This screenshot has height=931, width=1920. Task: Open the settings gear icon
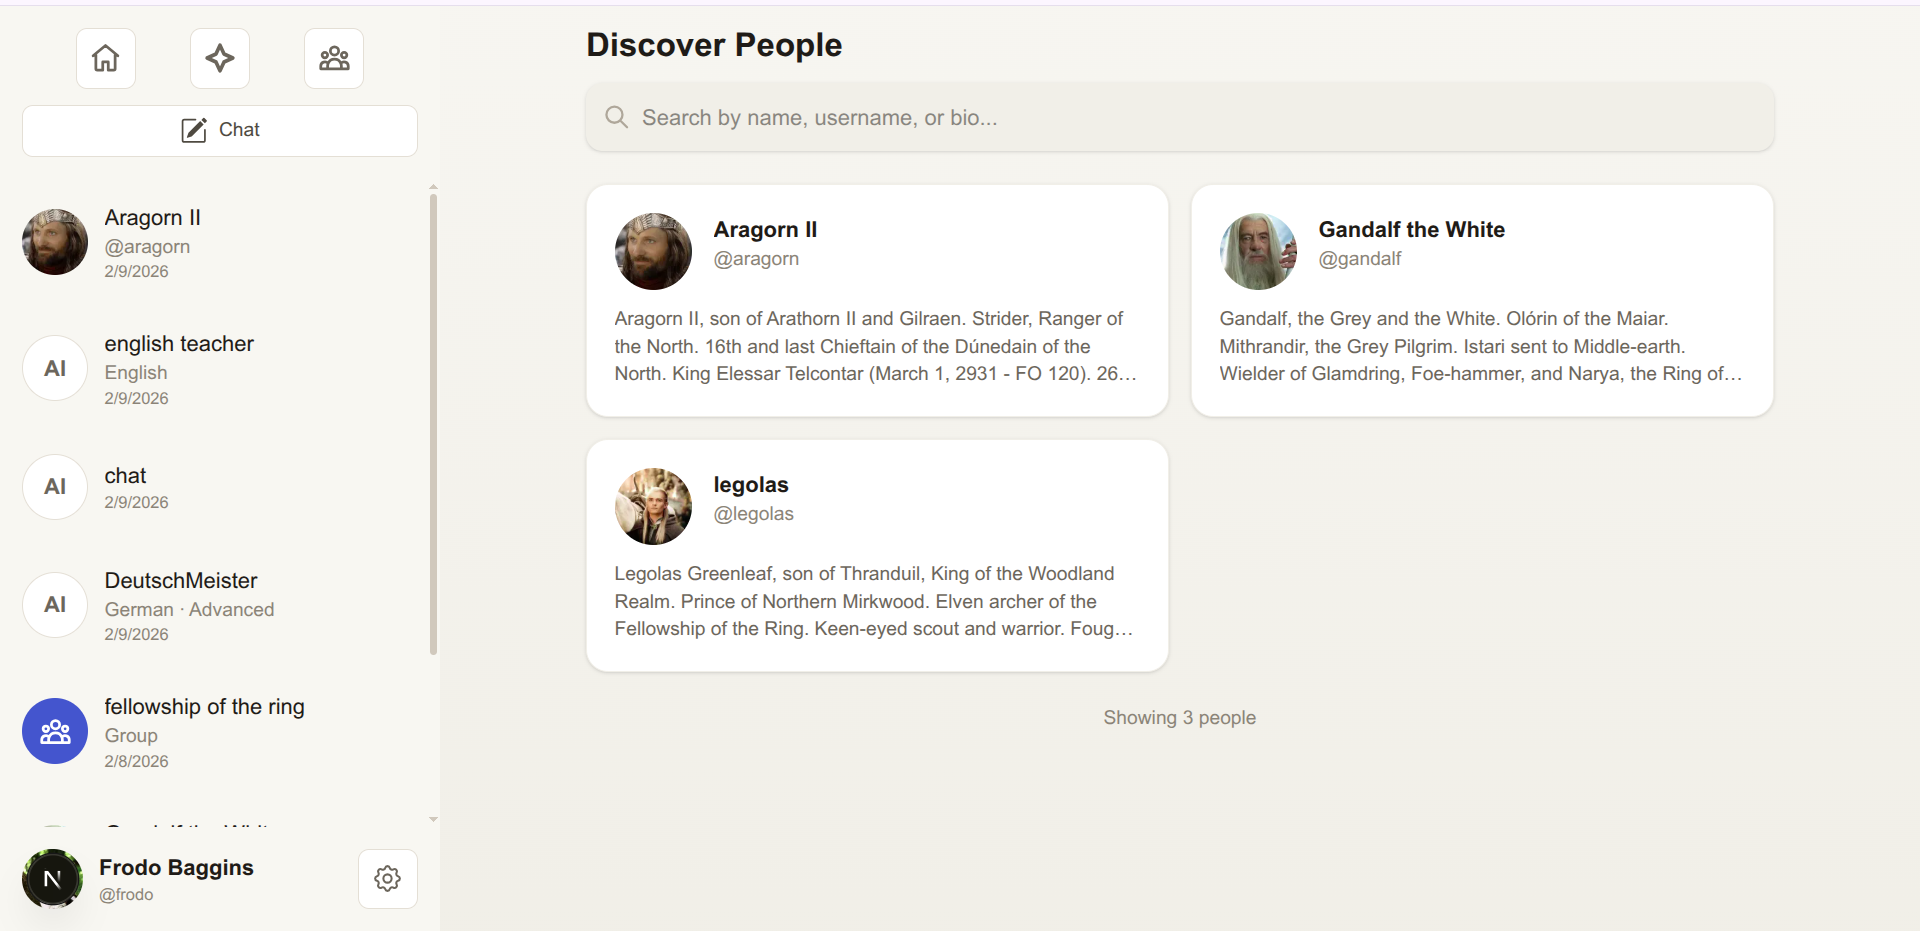click(x=388, y=879)
